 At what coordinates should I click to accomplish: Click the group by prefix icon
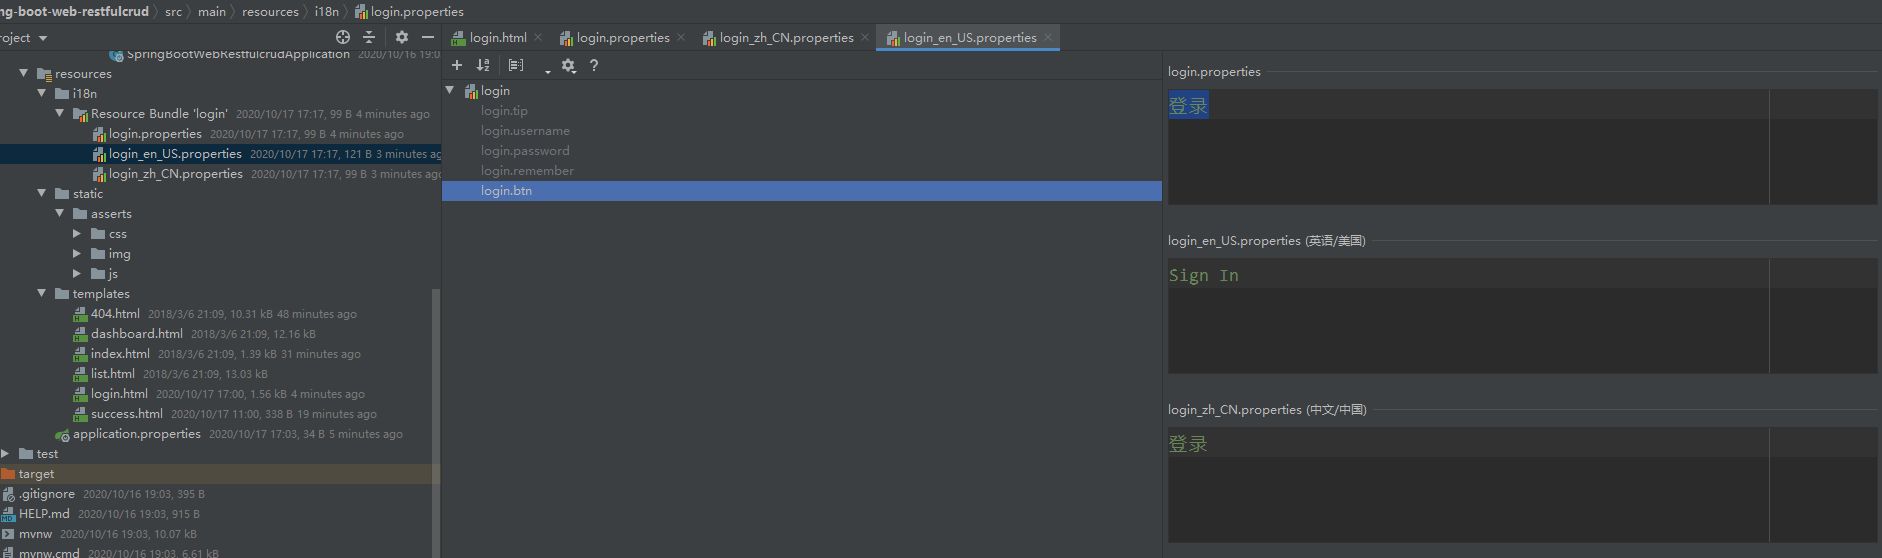click(516, 65)
